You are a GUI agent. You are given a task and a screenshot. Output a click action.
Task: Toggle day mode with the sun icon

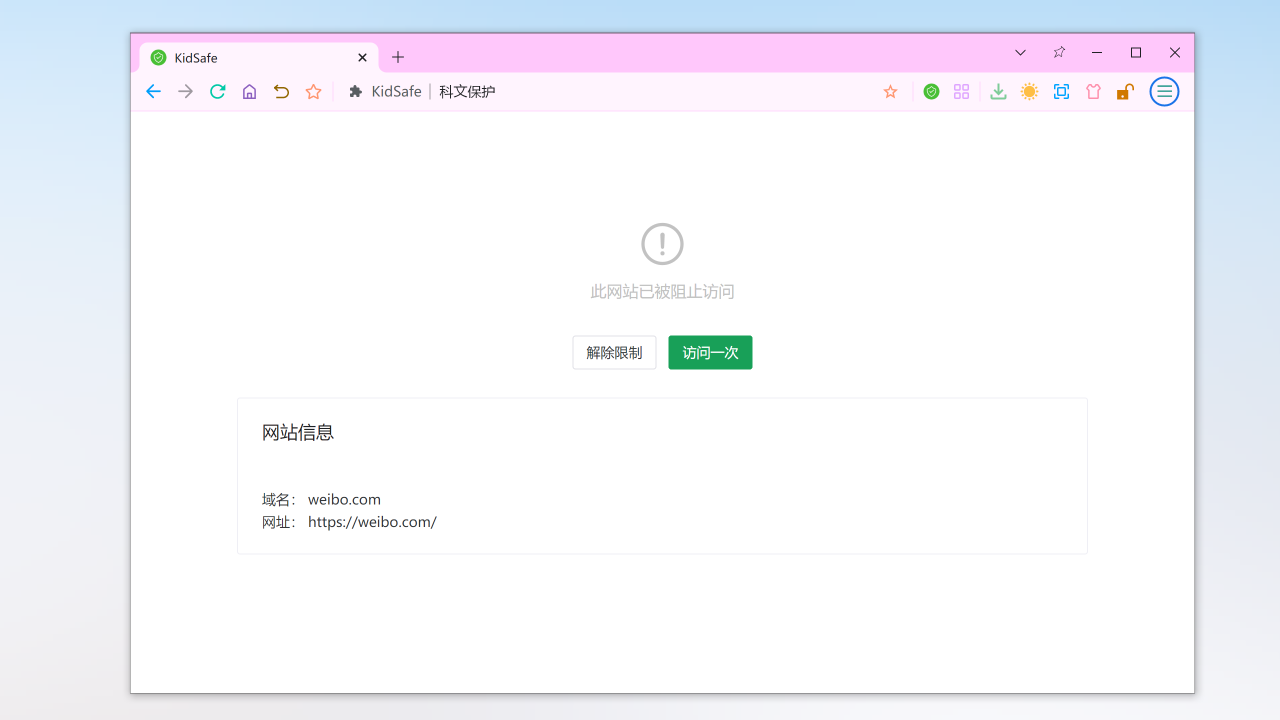click(1029, 91)
